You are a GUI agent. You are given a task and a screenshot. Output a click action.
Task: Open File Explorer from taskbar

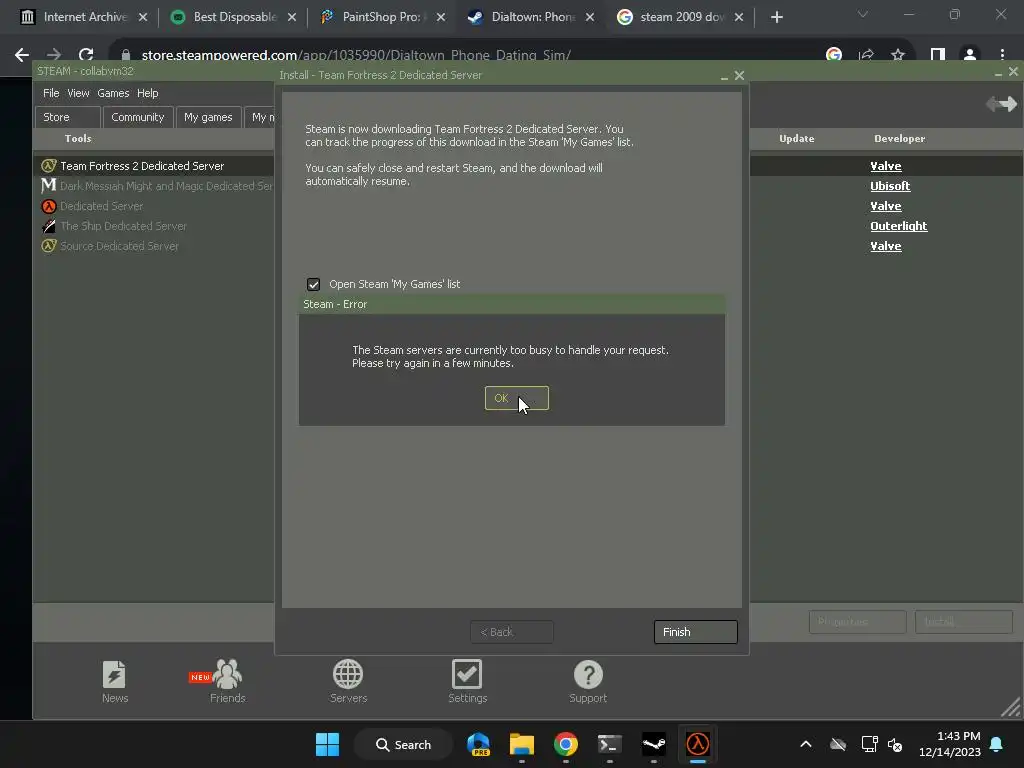(522, 744)
